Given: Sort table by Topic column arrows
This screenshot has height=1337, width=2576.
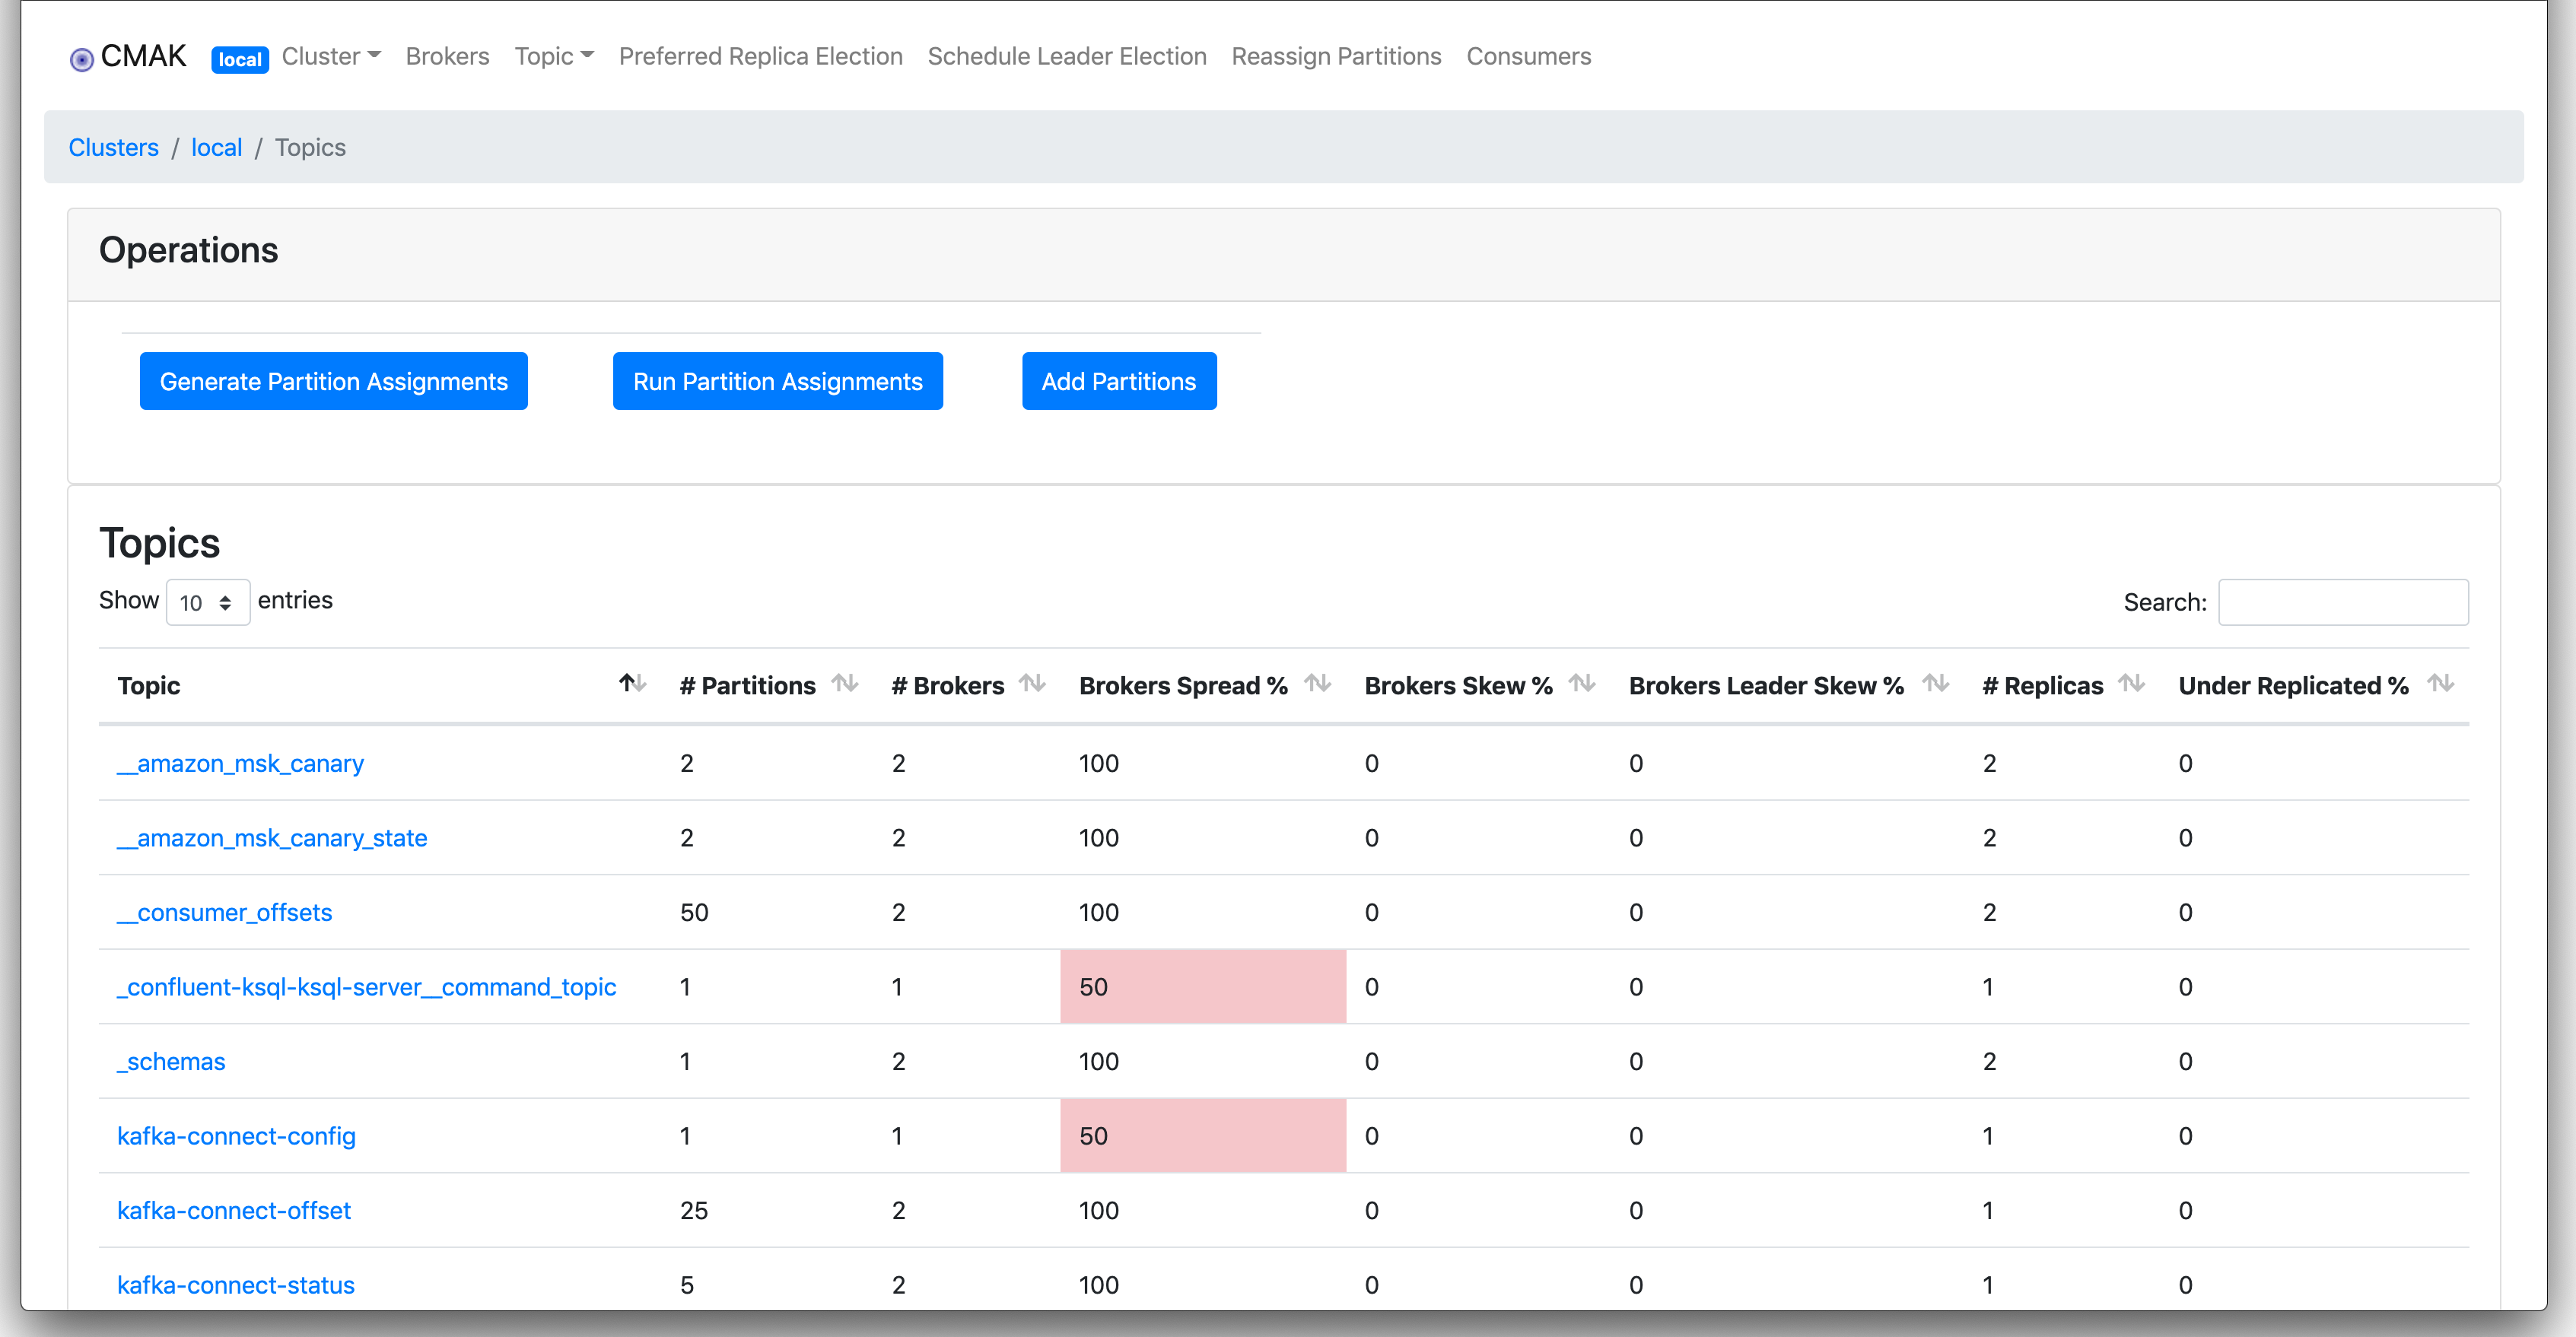Looking at the screenshot, I should (632, 684).
